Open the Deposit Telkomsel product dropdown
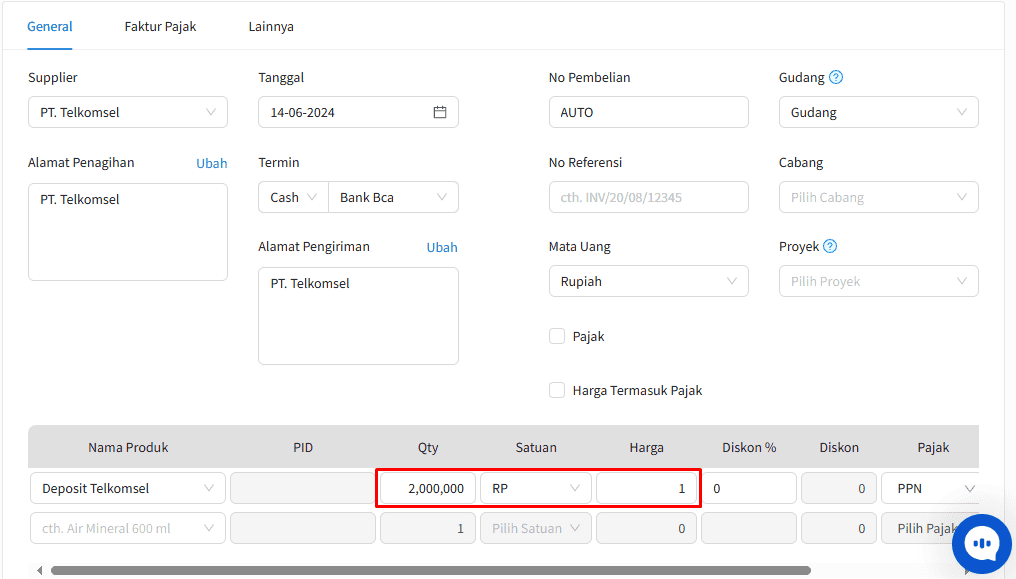 128,488
